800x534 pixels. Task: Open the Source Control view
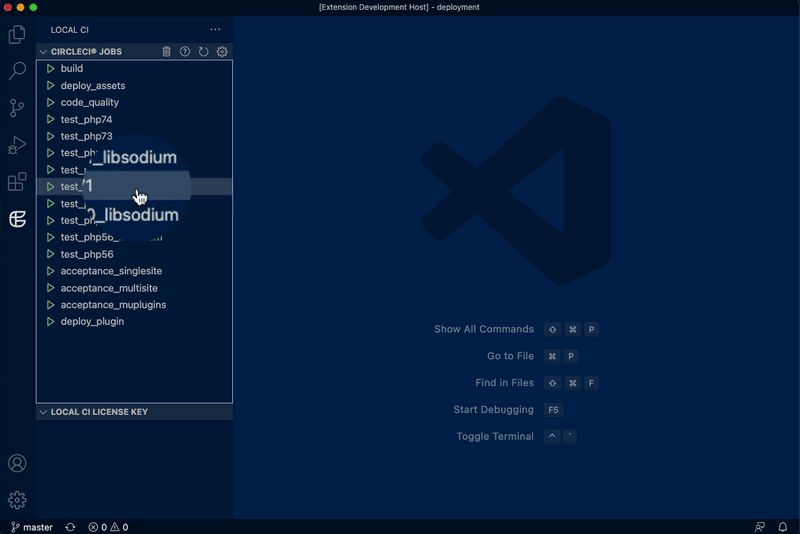(17, 108)
